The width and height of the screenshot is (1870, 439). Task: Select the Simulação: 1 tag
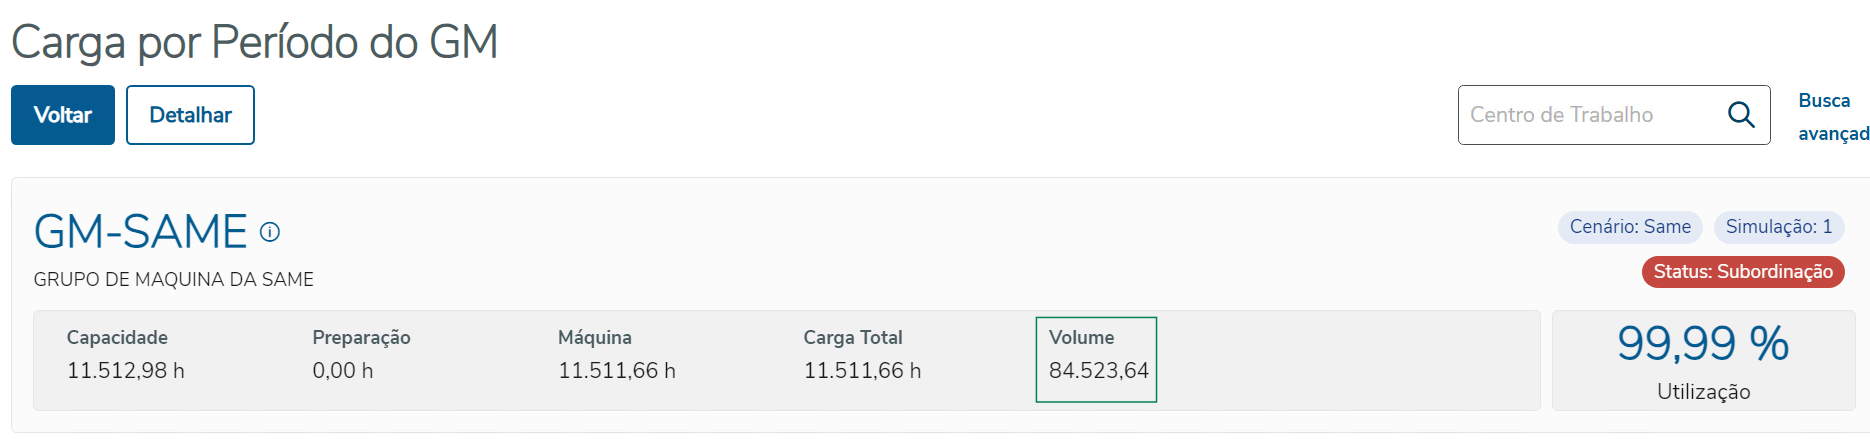pos(1779,227)
